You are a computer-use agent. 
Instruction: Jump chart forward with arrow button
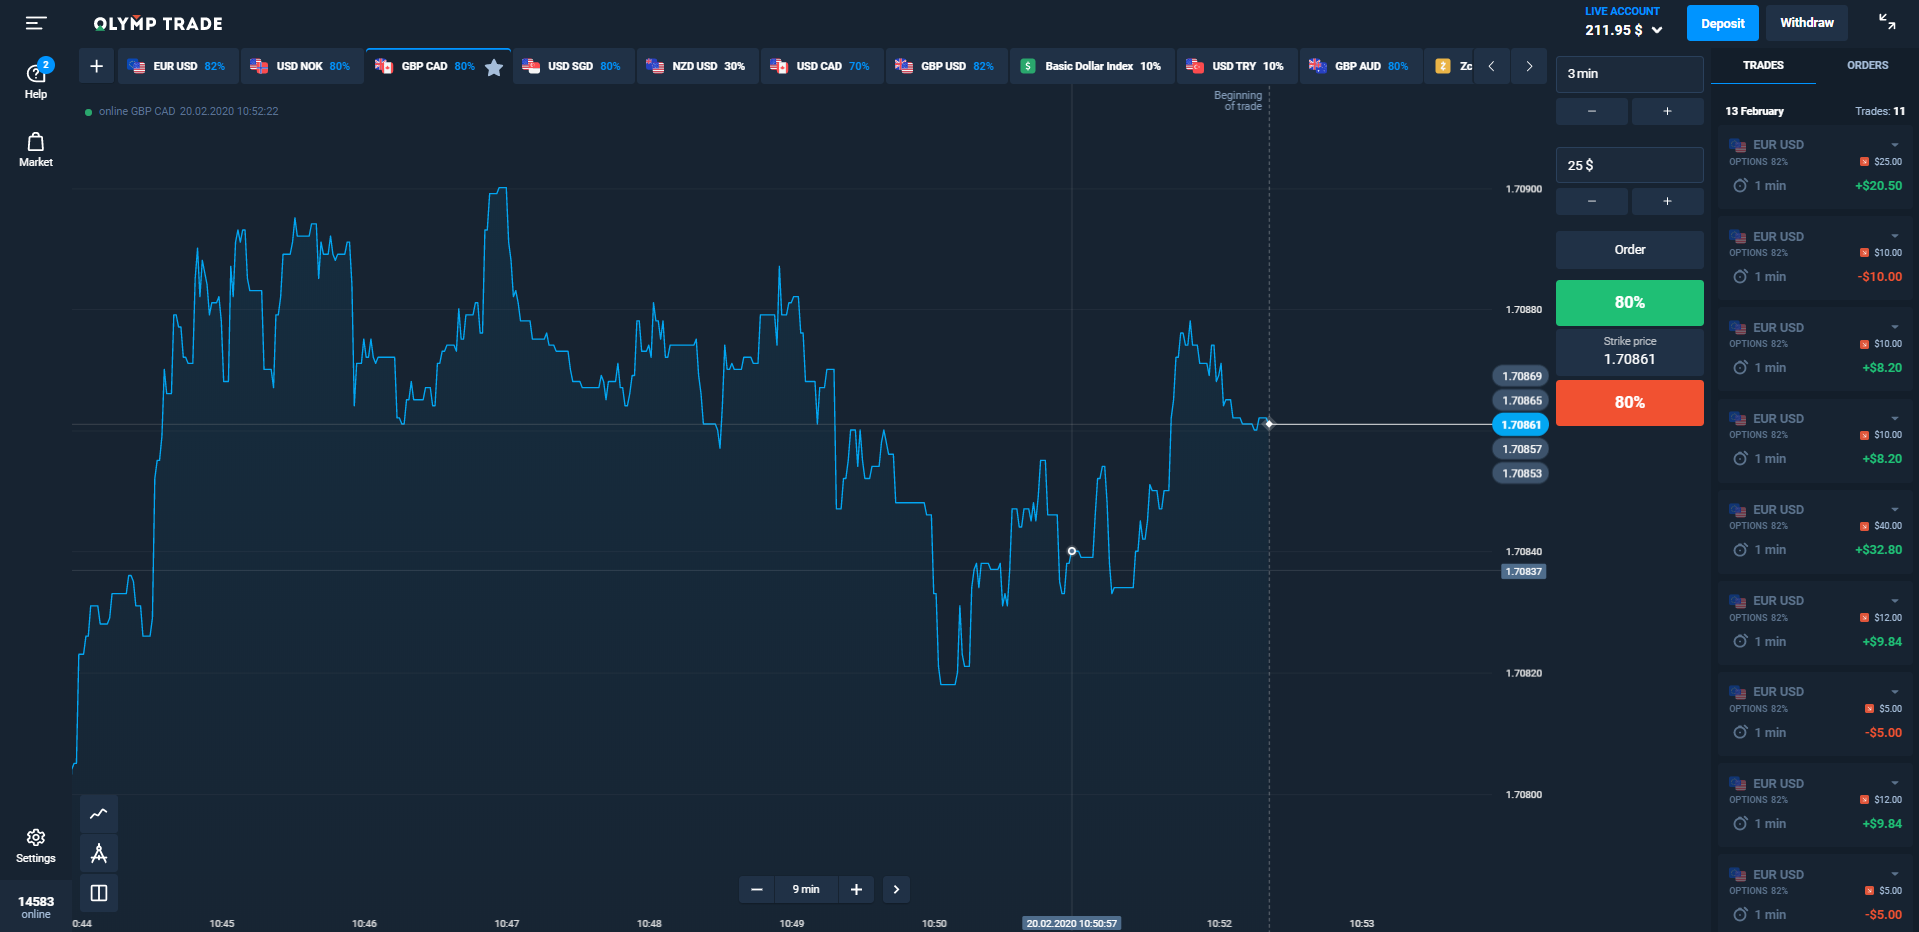[x=896, y=889]
